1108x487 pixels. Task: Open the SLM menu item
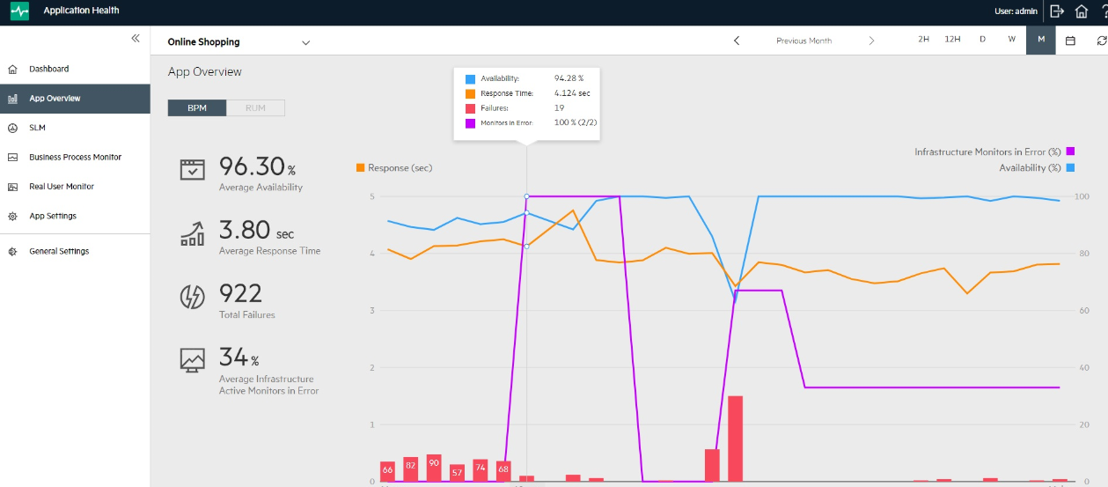coord(37,128)
